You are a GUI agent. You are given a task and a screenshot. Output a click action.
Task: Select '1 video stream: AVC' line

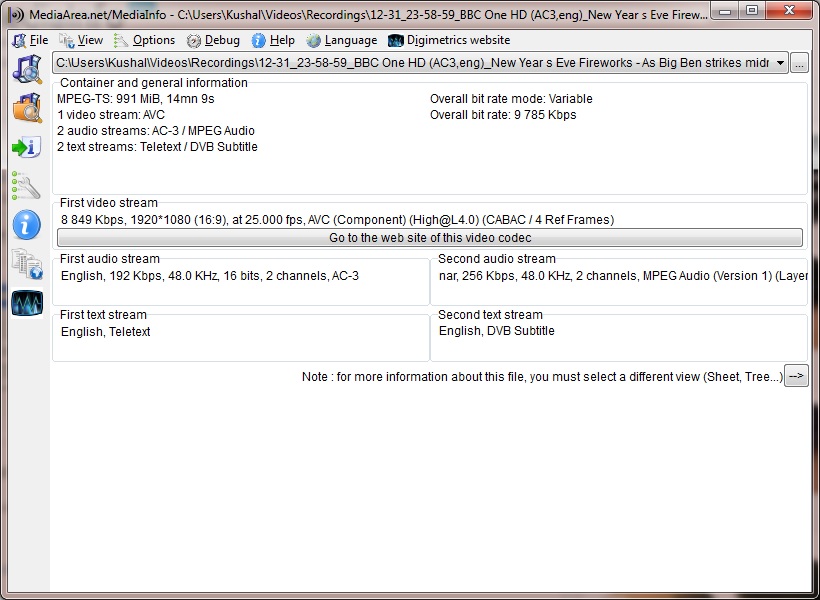pos(111,115)
